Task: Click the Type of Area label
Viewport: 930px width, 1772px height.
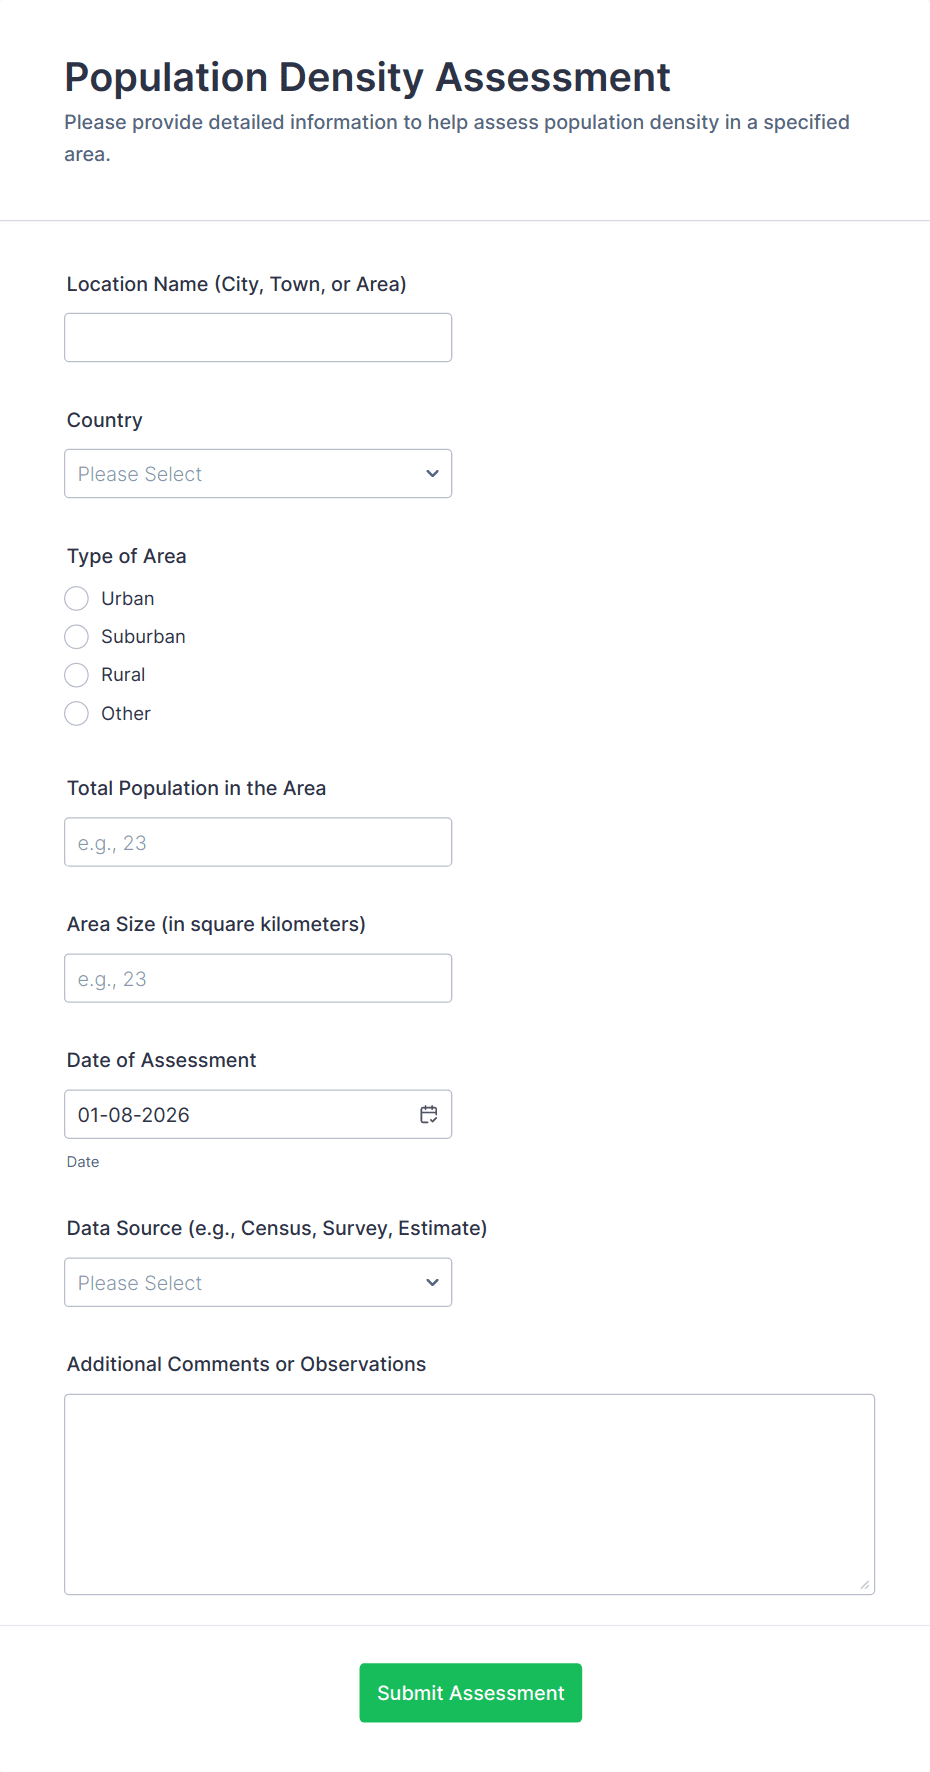Action: point(126,556)
